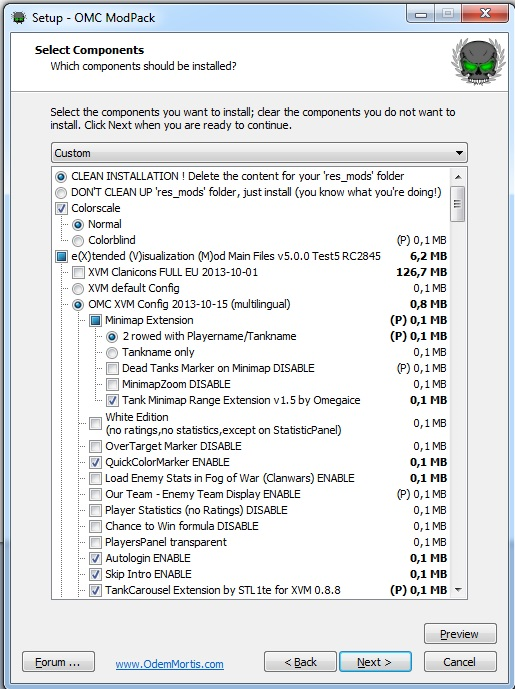
Task: Open the Forum button
Action: point(58,662)
